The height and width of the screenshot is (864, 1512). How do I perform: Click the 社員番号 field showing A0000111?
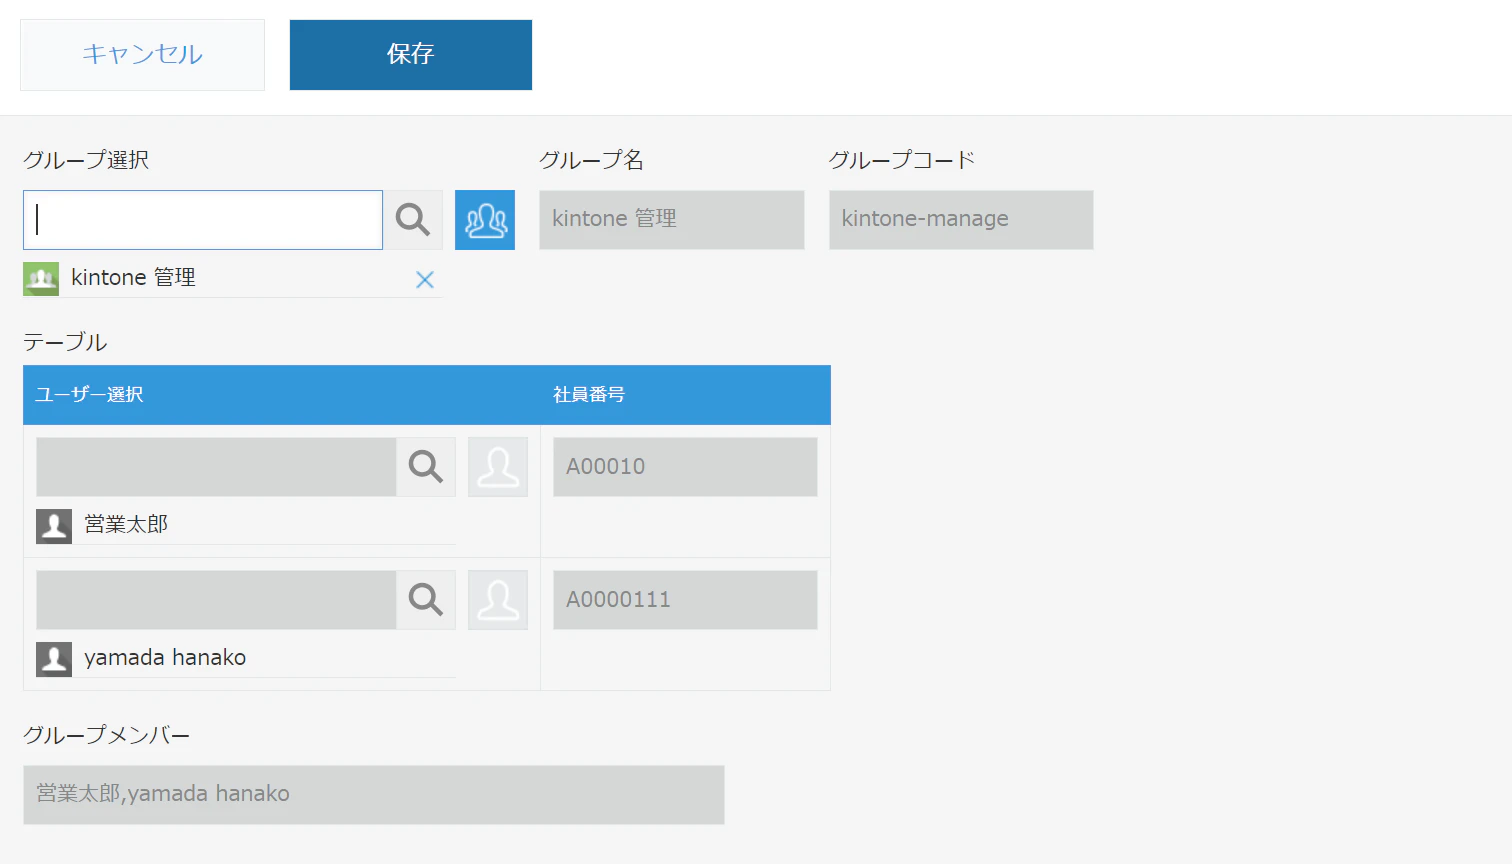click(685, 600)
